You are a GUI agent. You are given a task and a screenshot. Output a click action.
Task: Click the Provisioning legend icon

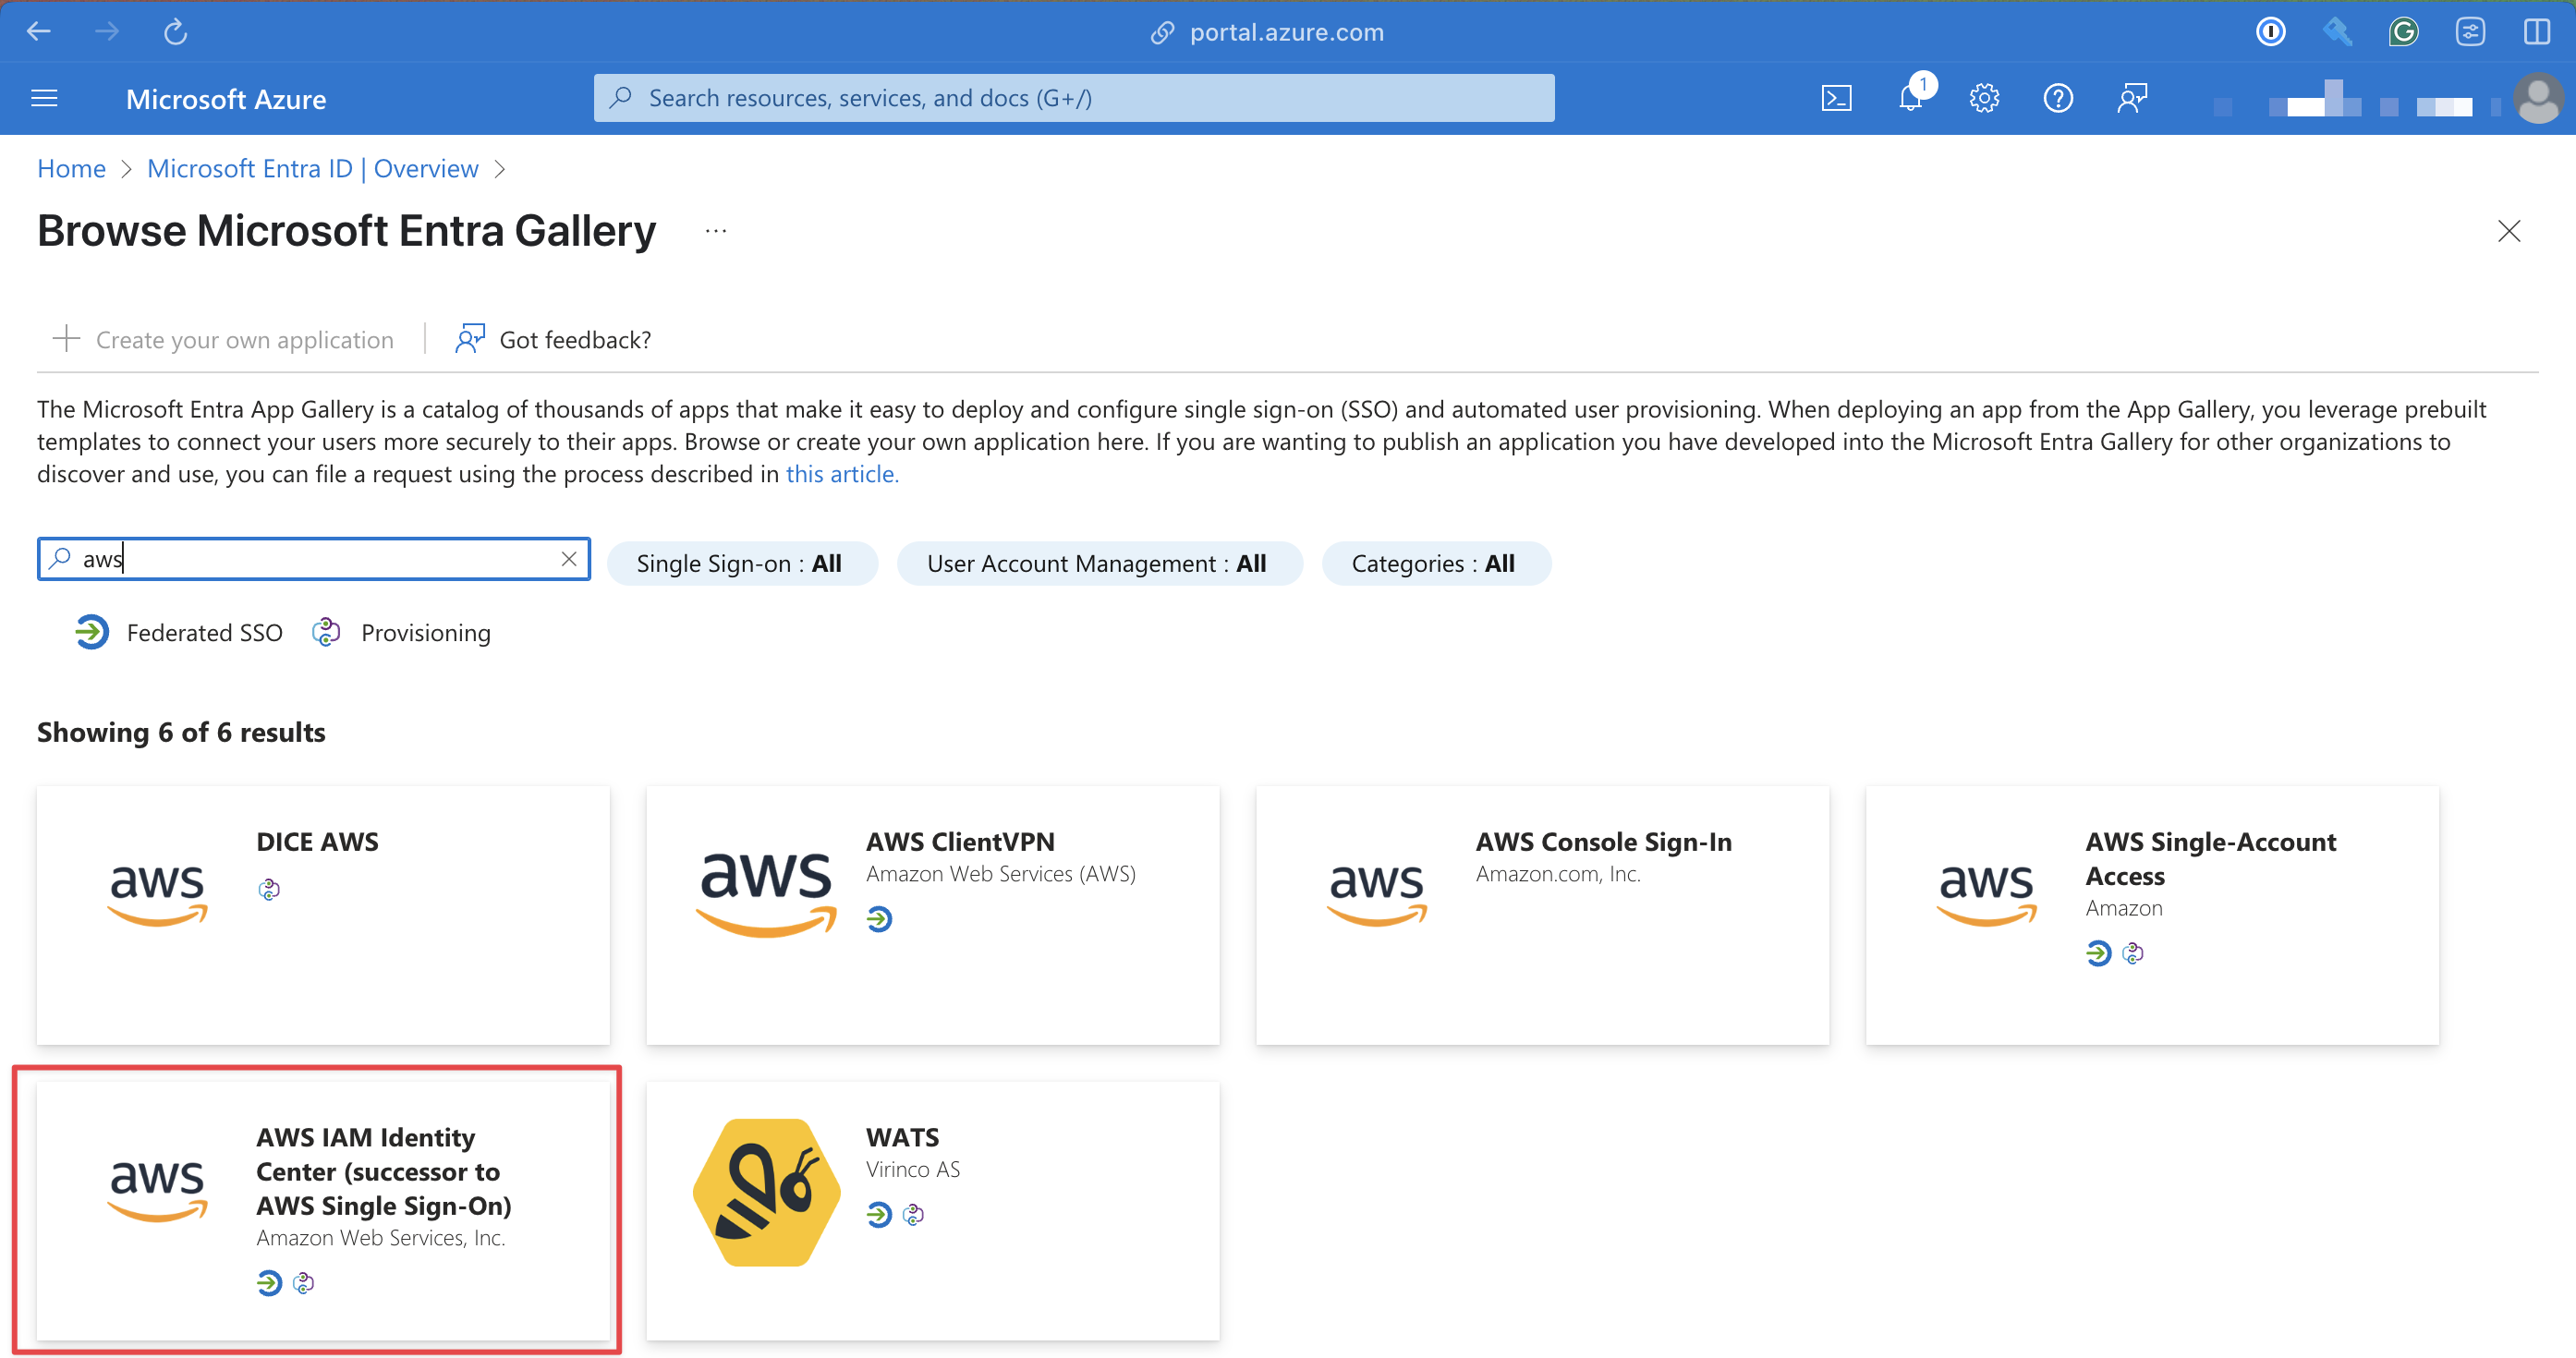coord(326,632)
